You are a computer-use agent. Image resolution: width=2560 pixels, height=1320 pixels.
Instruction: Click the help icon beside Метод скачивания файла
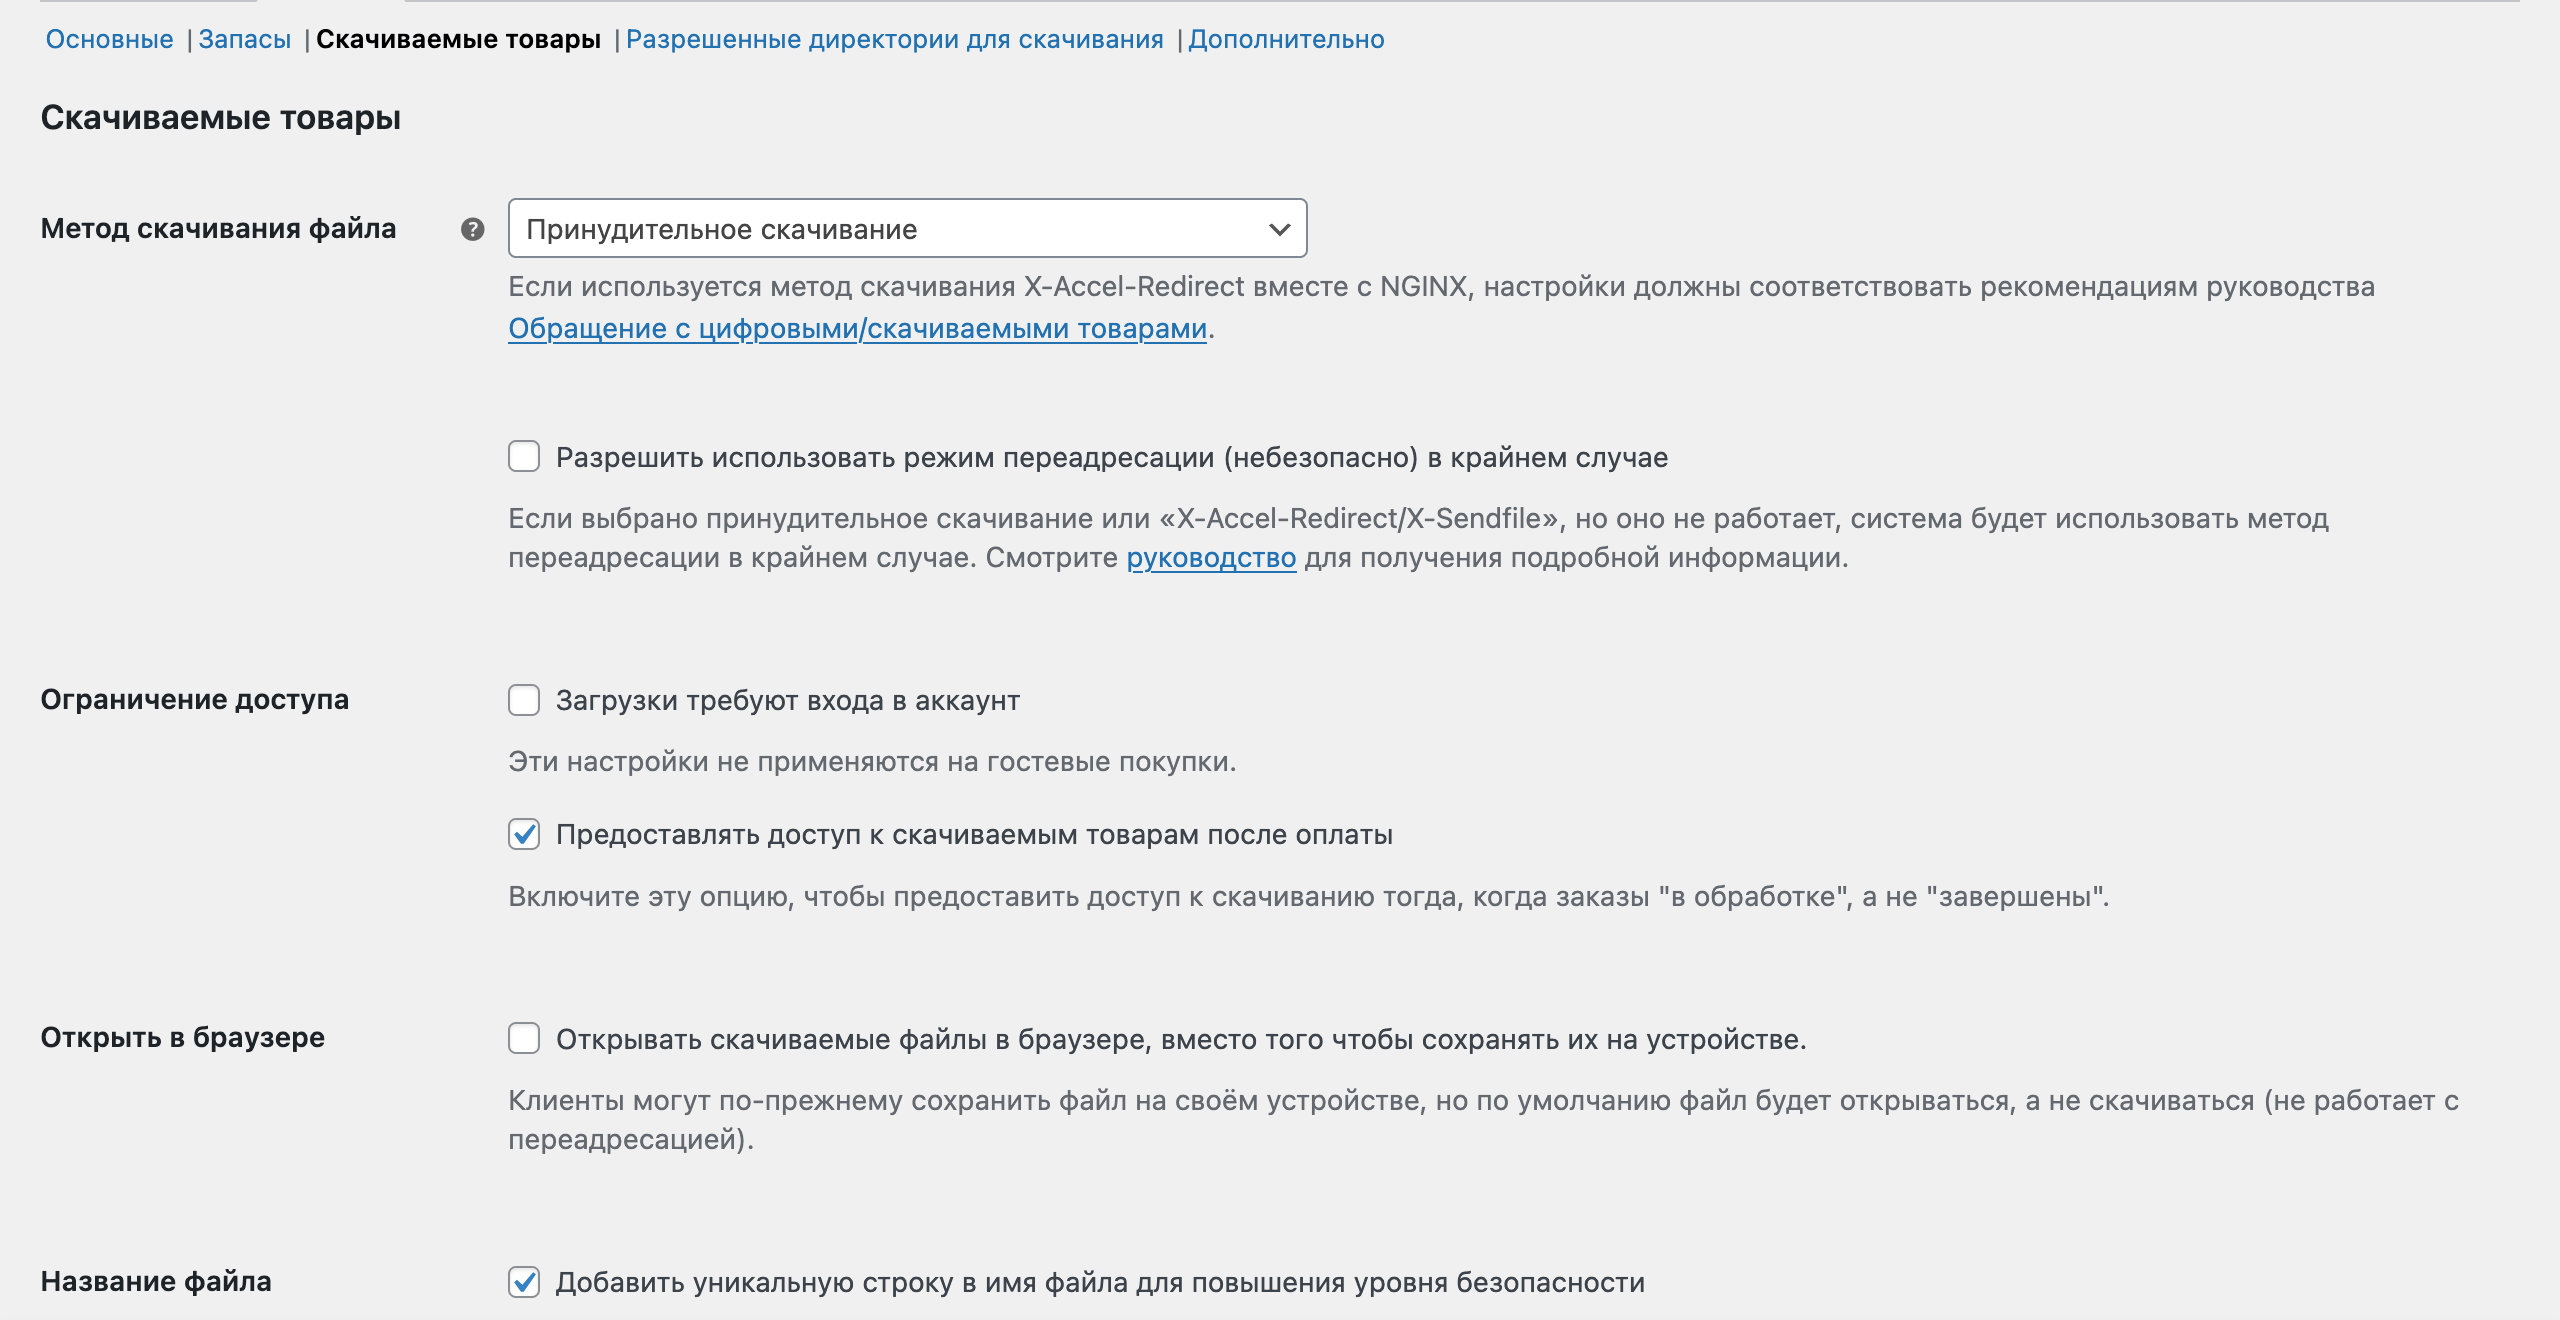click(472, 229)
